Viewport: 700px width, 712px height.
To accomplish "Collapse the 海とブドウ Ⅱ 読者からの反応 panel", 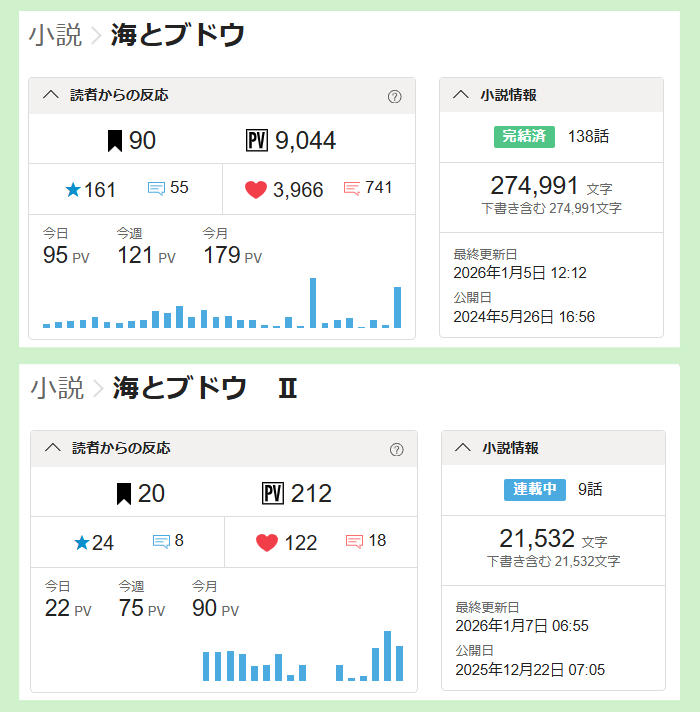I will (54, 449).
